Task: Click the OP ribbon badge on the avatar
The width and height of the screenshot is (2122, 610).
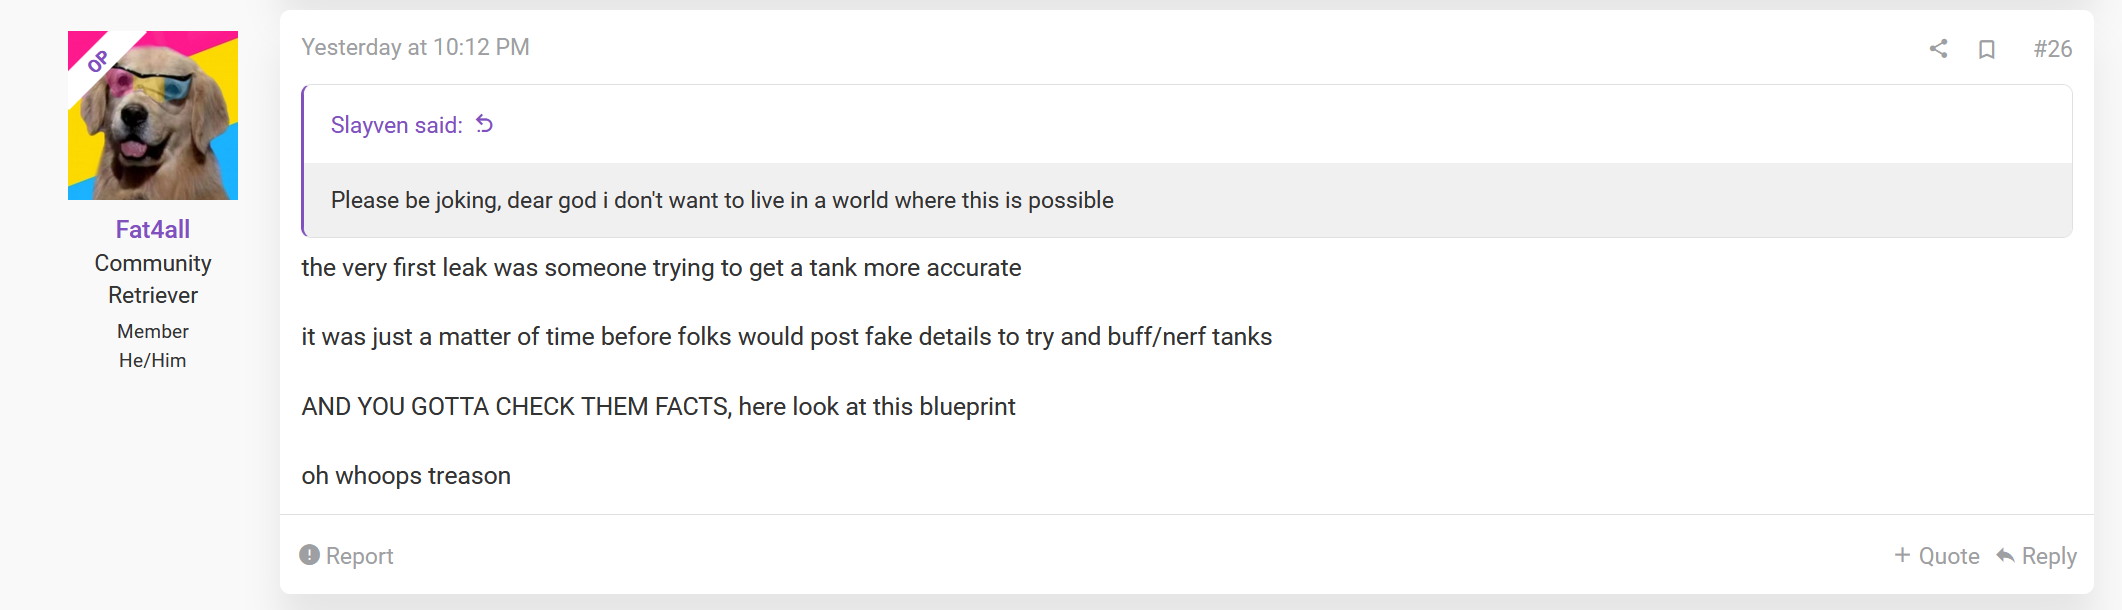Action: point(97,61)
